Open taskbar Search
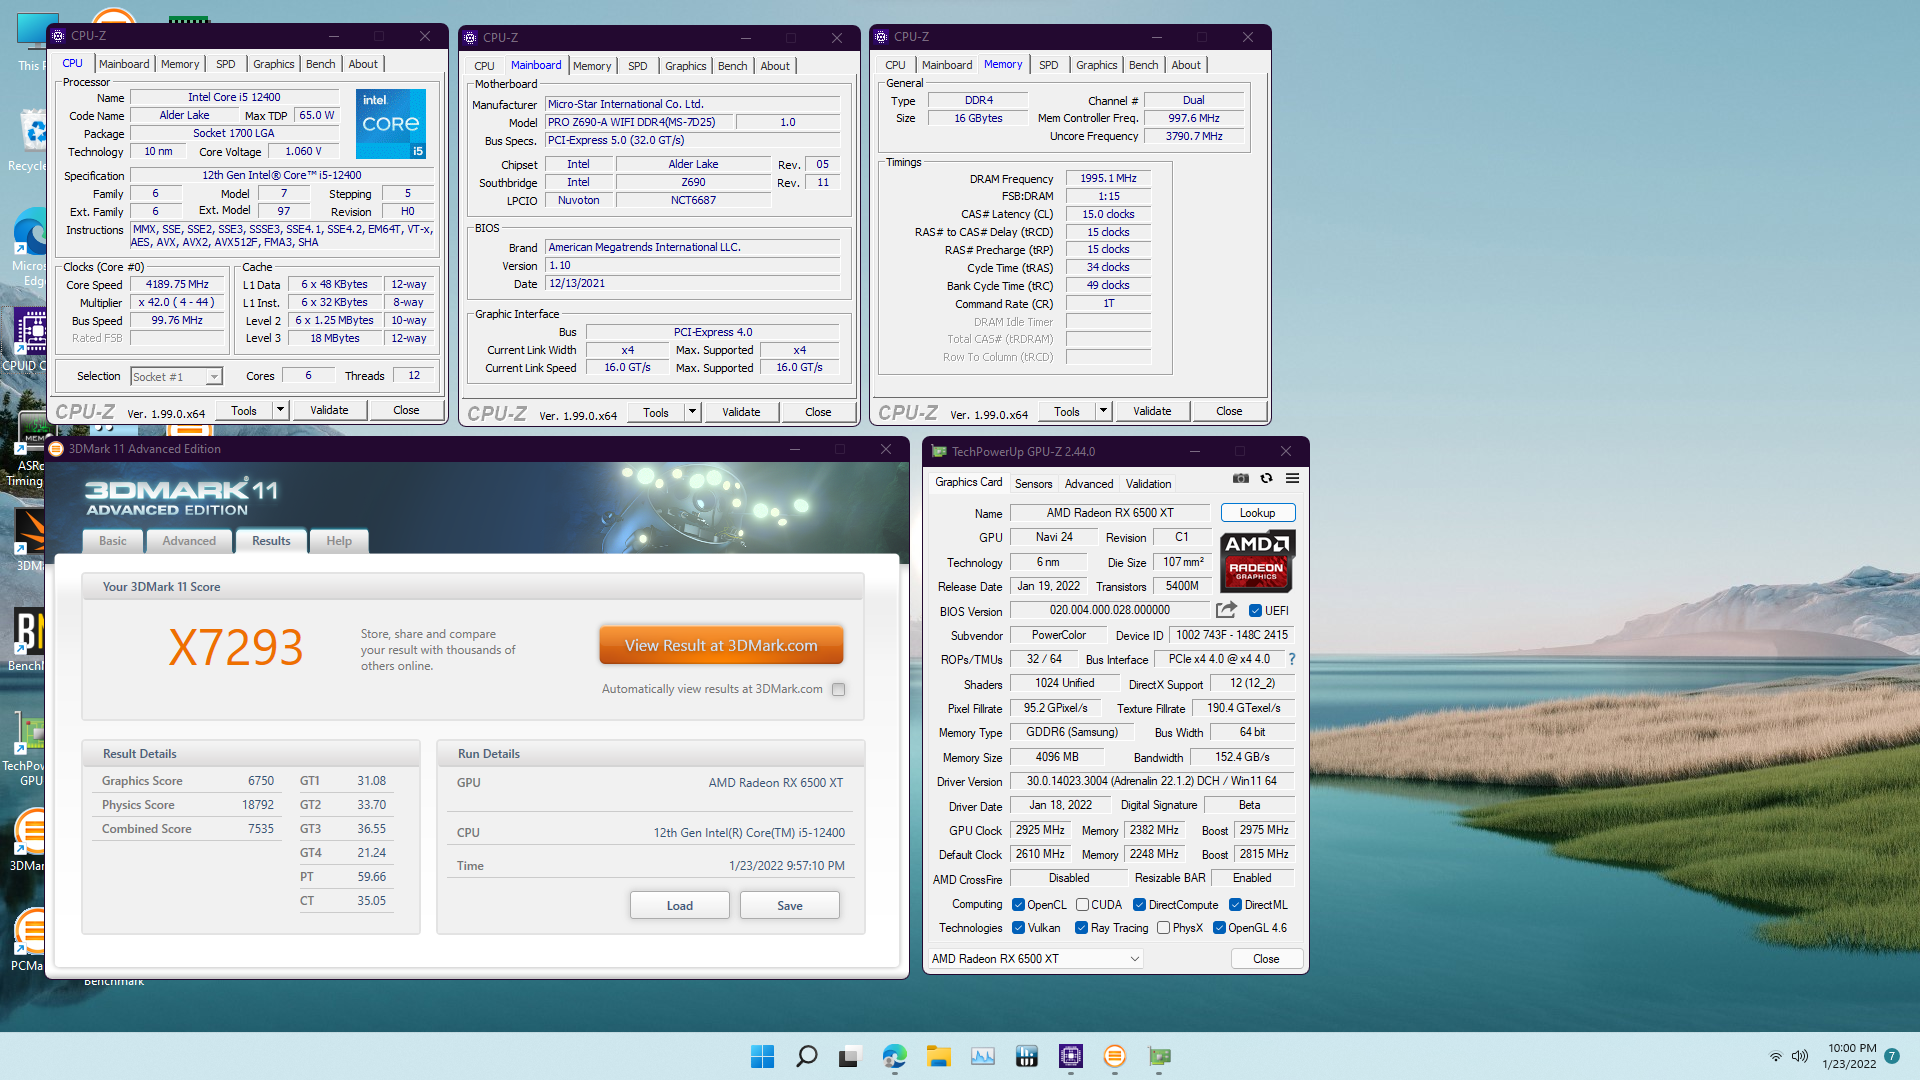The image size is (1920, 1080). [806, 1056]
